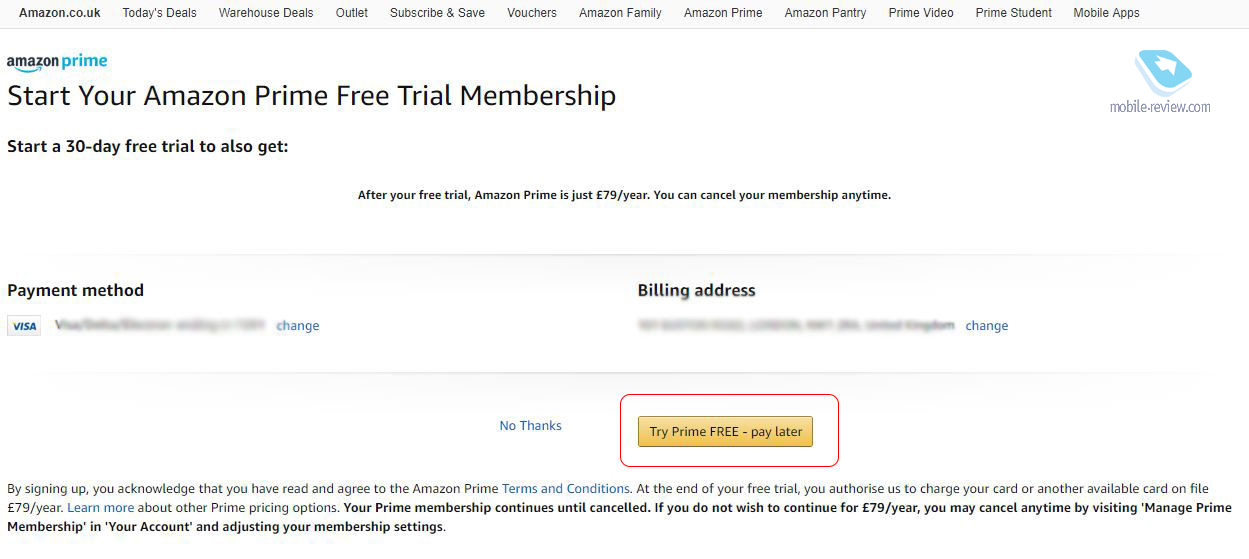Start trial with Try Prime FREE button
The image size is (1249, 559).
726,432
